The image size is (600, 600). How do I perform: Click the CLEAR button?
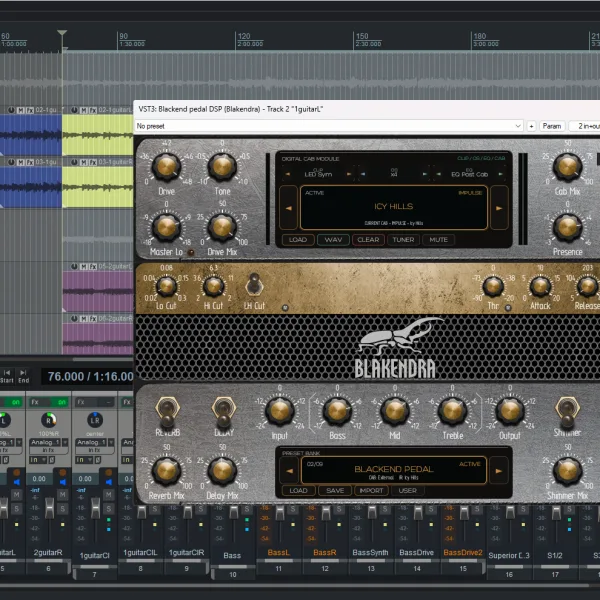click(368, 240)
